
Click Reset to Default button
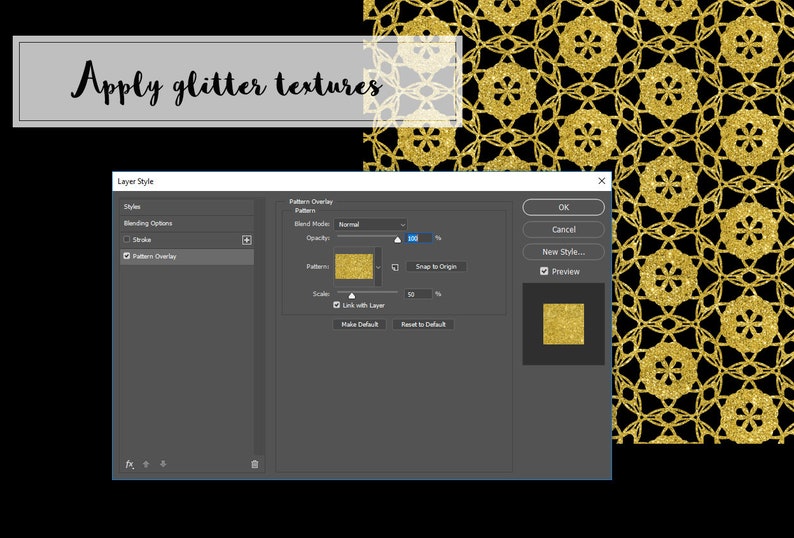pos(423,325)
